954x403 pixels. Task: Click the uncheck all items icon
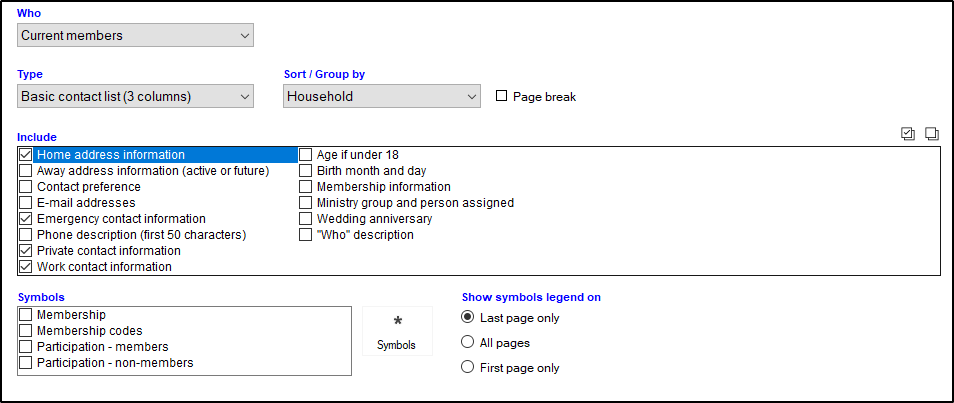click(x=932, y=134)
